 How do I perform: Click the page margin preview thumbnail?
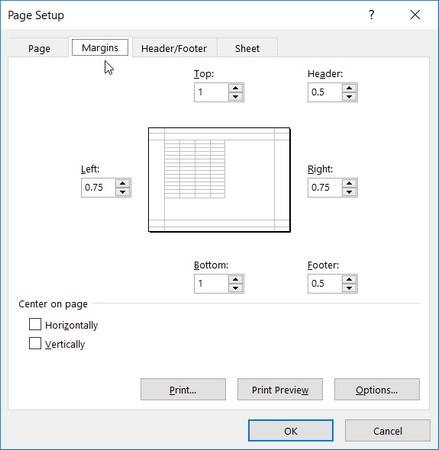coord(219,179)
